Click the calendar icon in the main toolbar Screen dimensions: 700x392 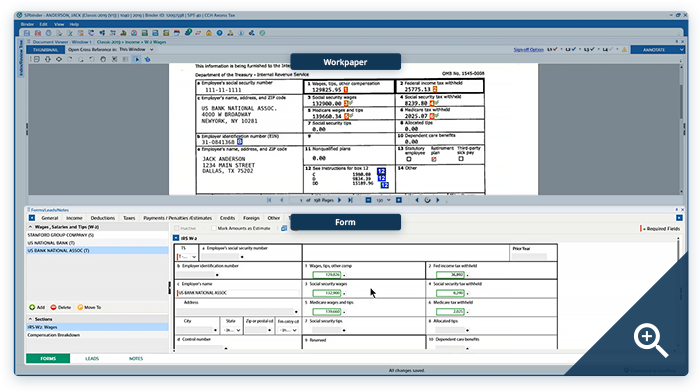point(177,33)
